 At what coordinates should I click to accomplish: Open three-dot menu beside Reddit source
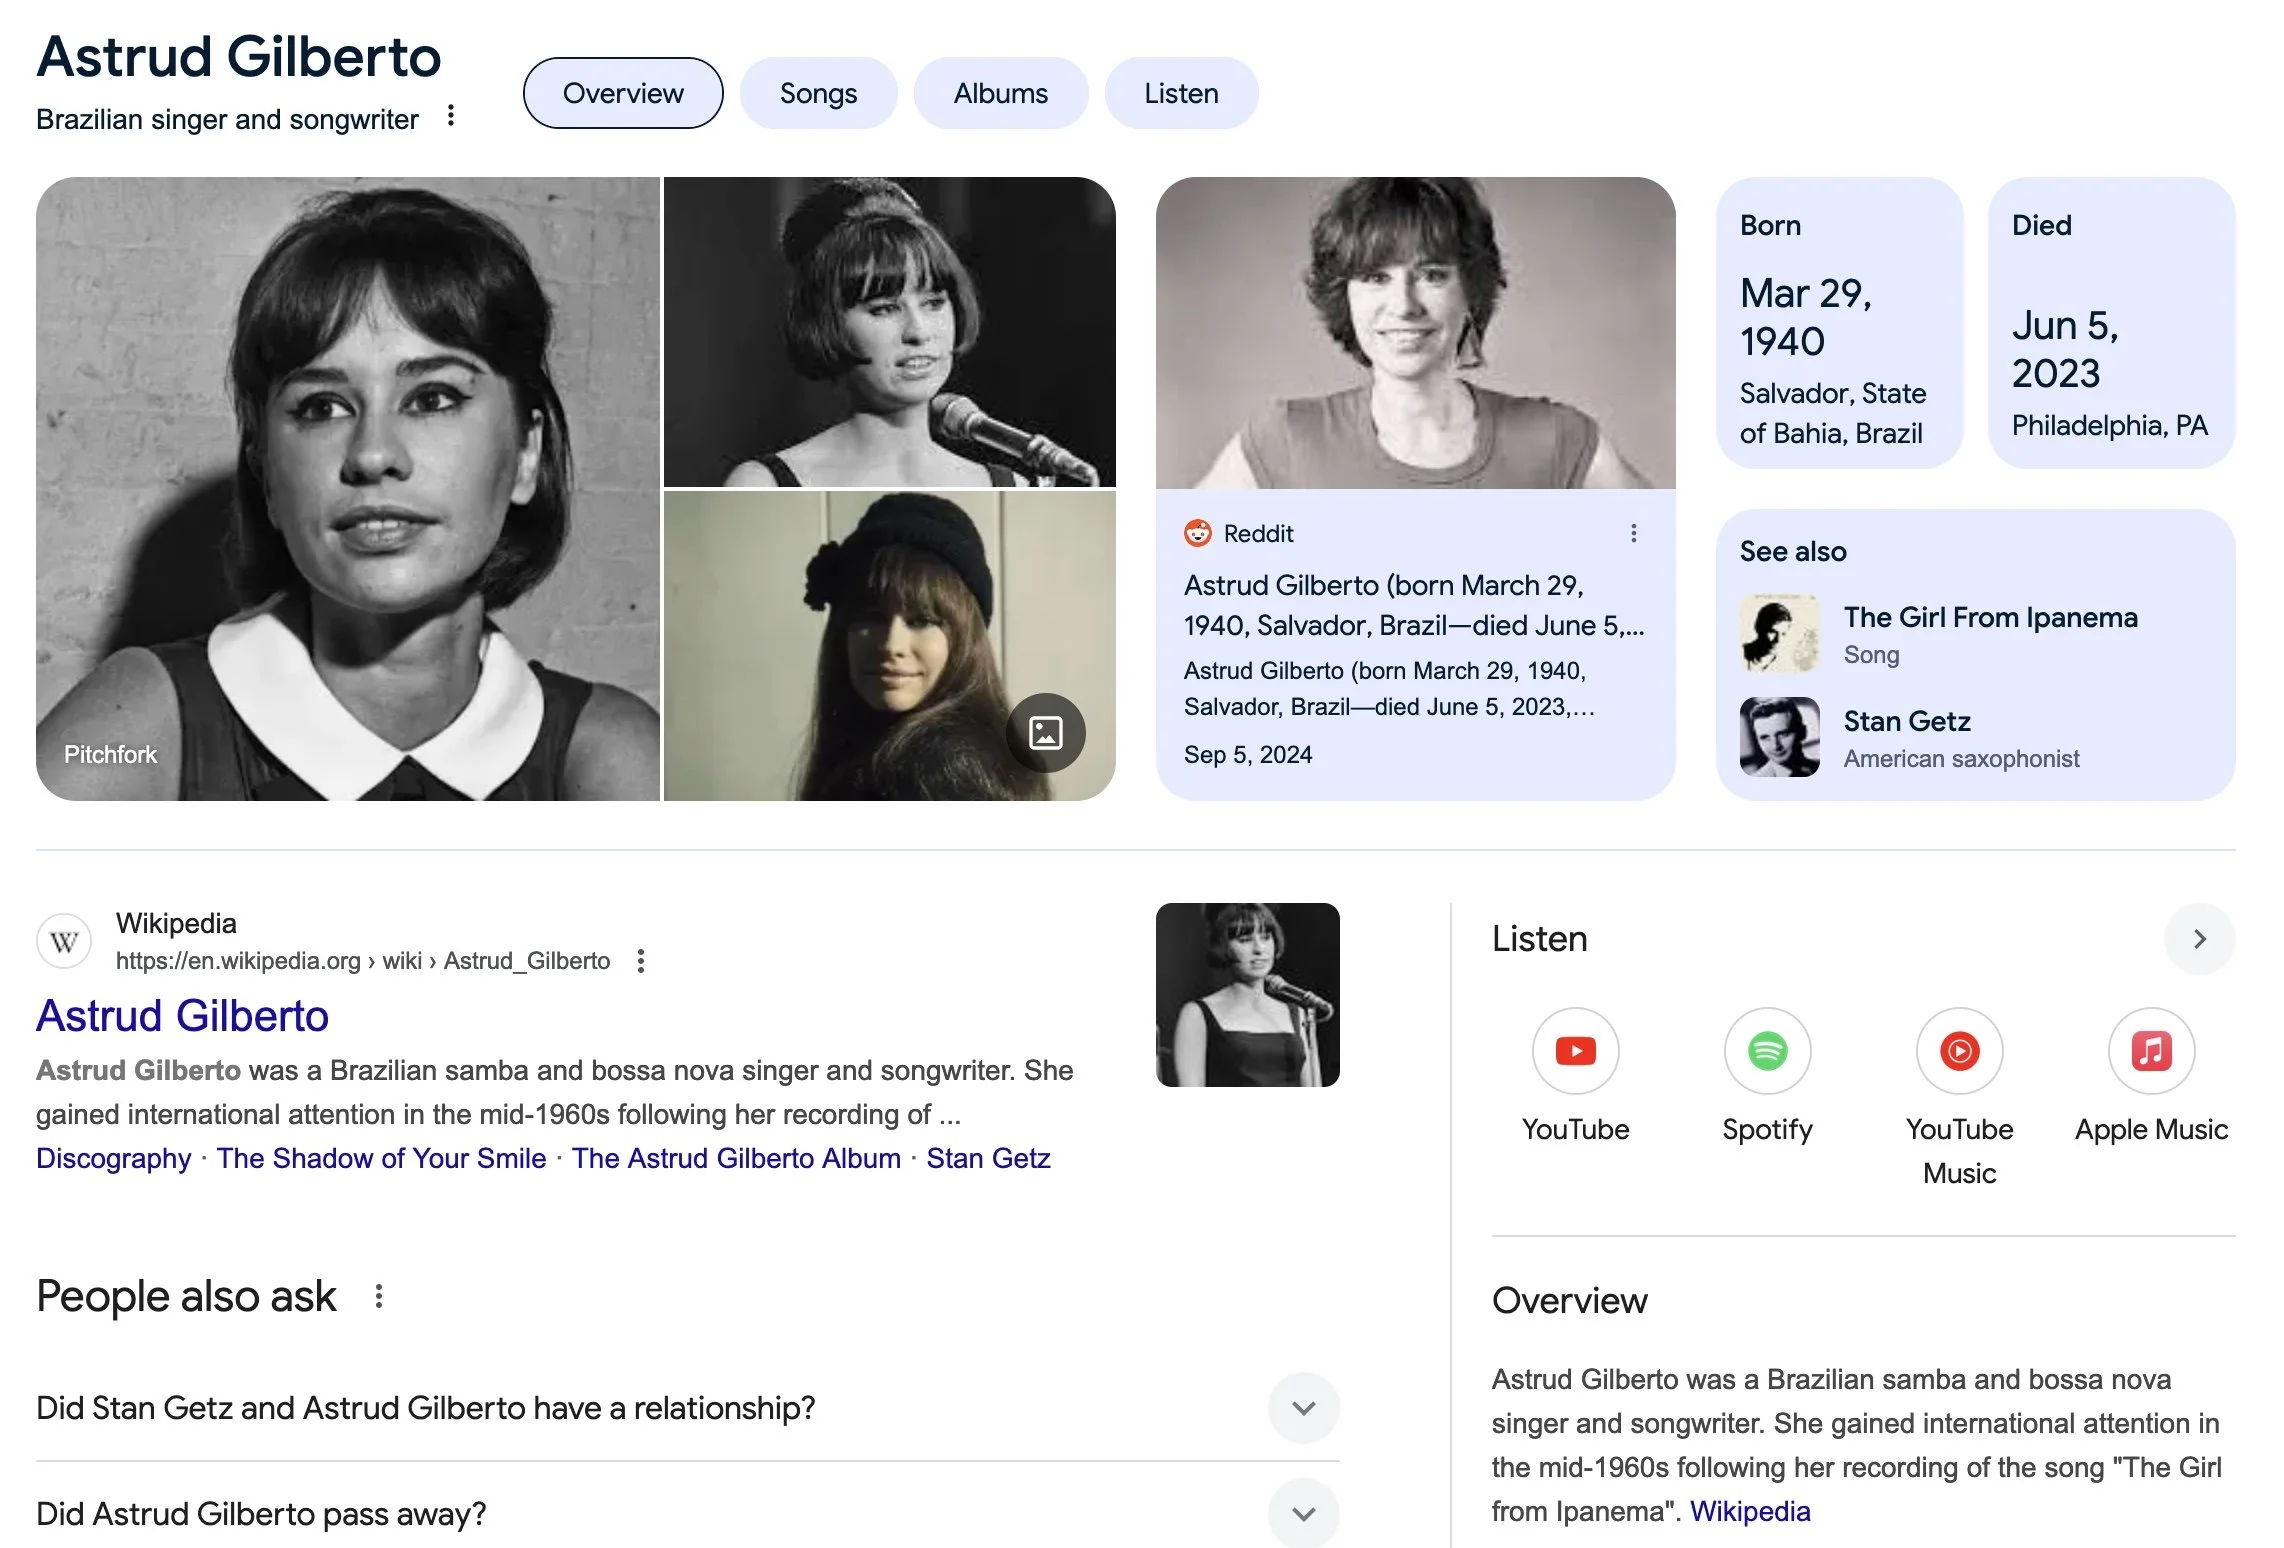(x=1633, y=534)
